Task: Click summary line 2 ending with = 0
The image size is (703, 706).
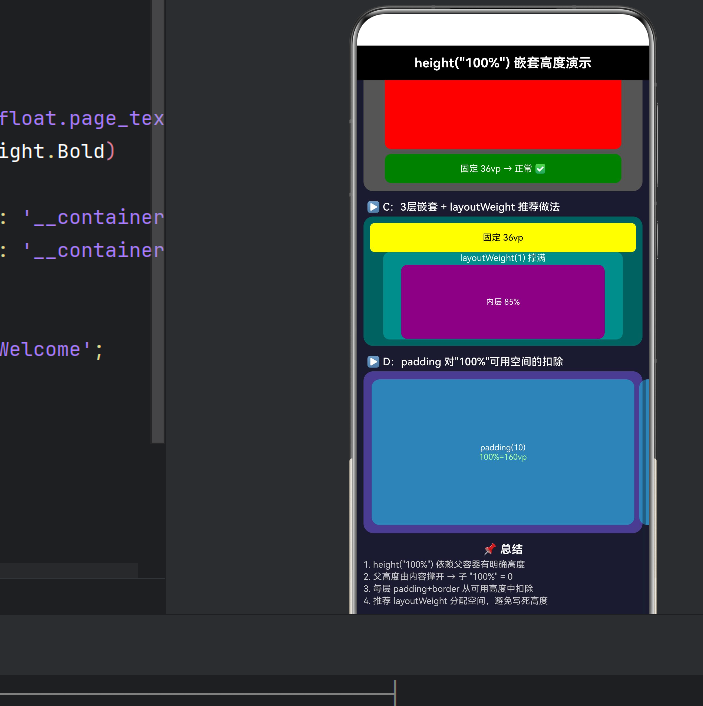Action: (438, 576)
